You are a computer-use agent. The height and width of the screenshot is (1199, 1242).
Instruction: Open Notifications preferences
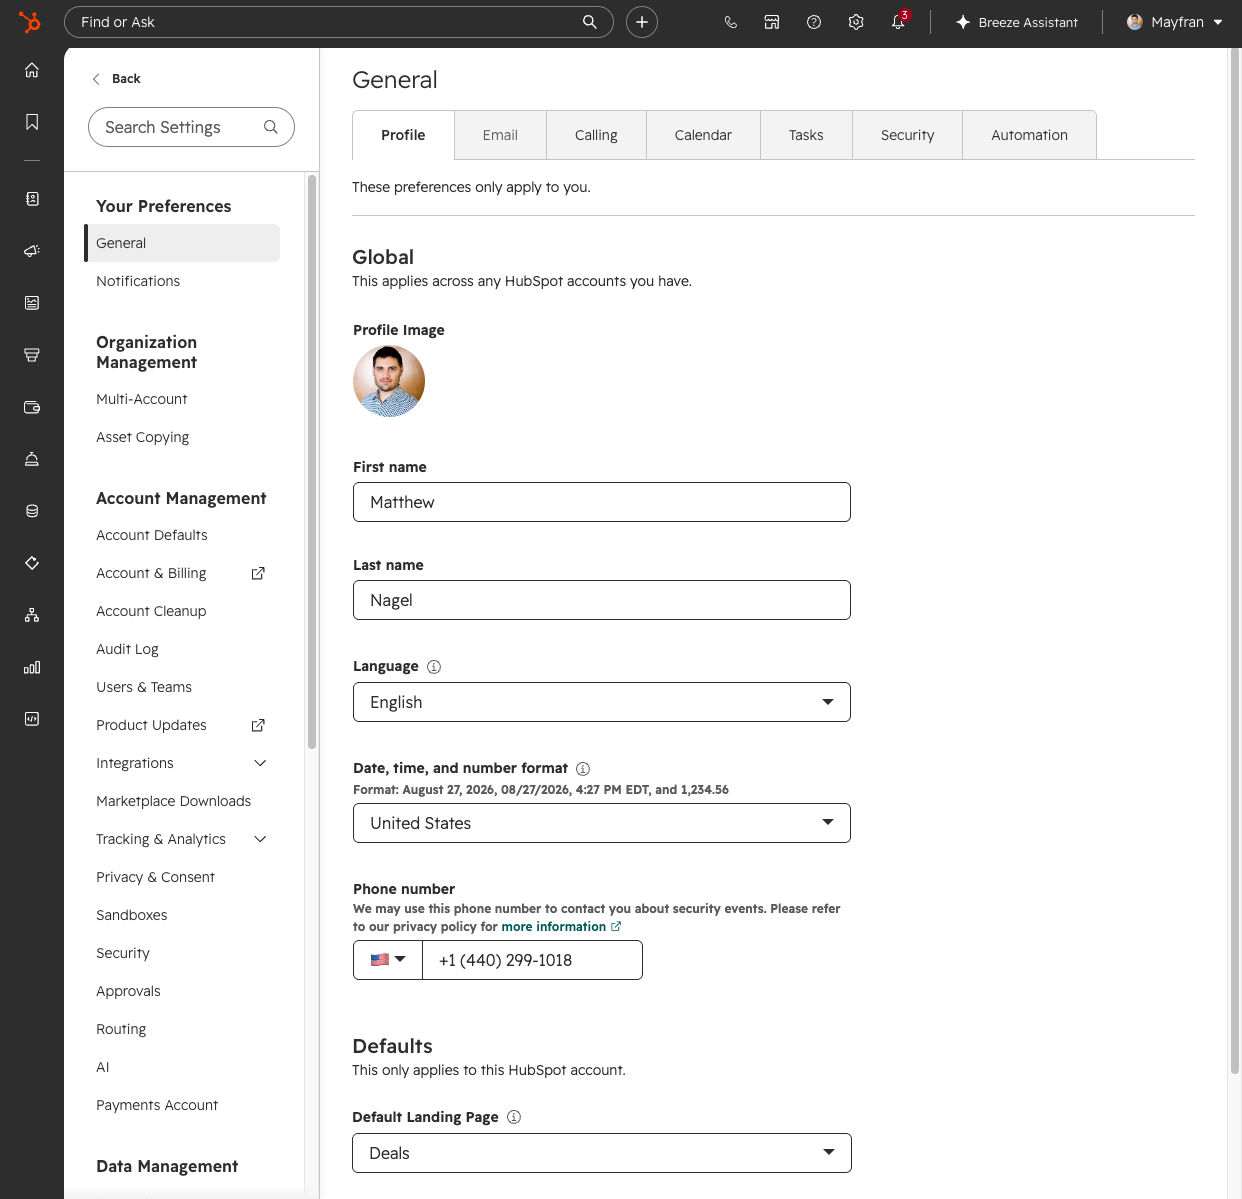pyautogui.click(x=138, y=281)
